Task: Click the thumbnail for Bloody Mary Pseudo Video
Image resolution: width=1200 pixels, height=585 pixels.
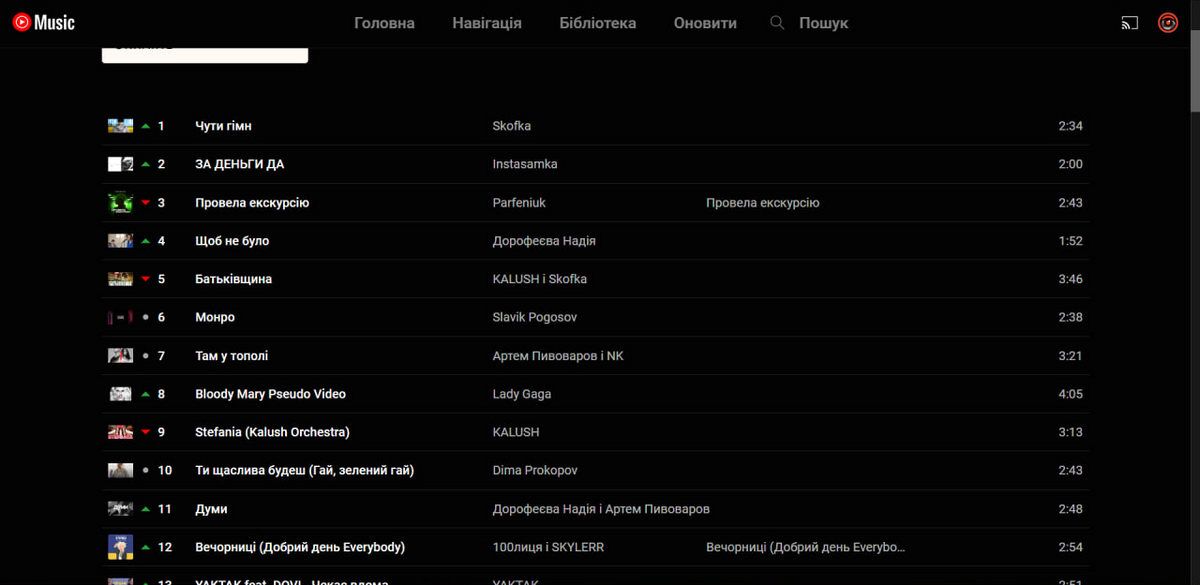Action: [120, 394]
